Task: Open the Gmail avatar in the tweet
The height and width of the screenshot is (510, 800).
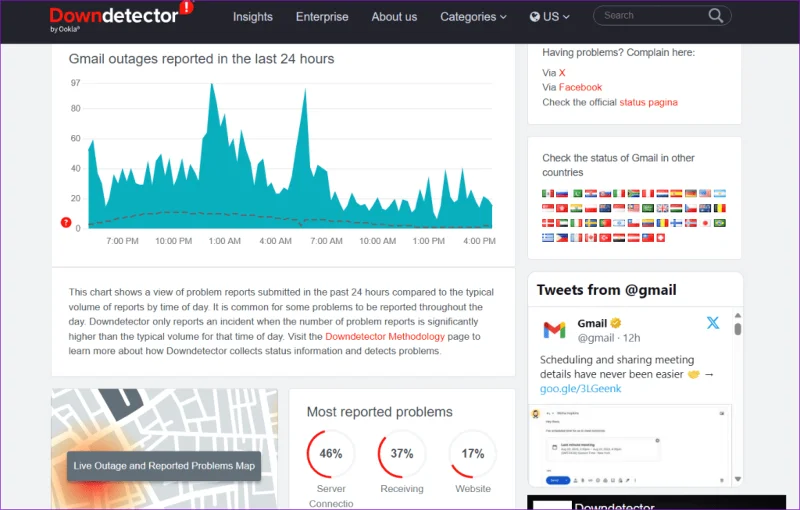Action: (x=555, y=330)
